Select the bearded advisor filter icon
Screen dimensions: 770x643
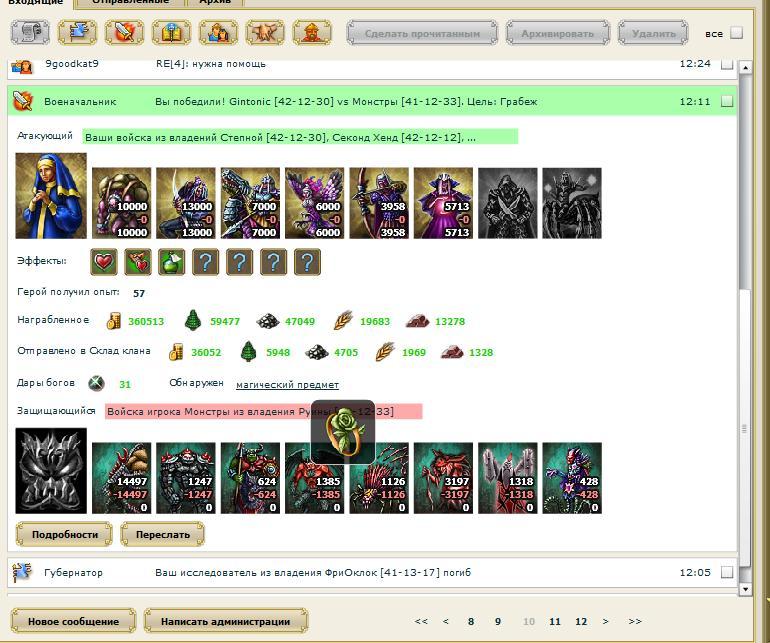tap(312, 33)
